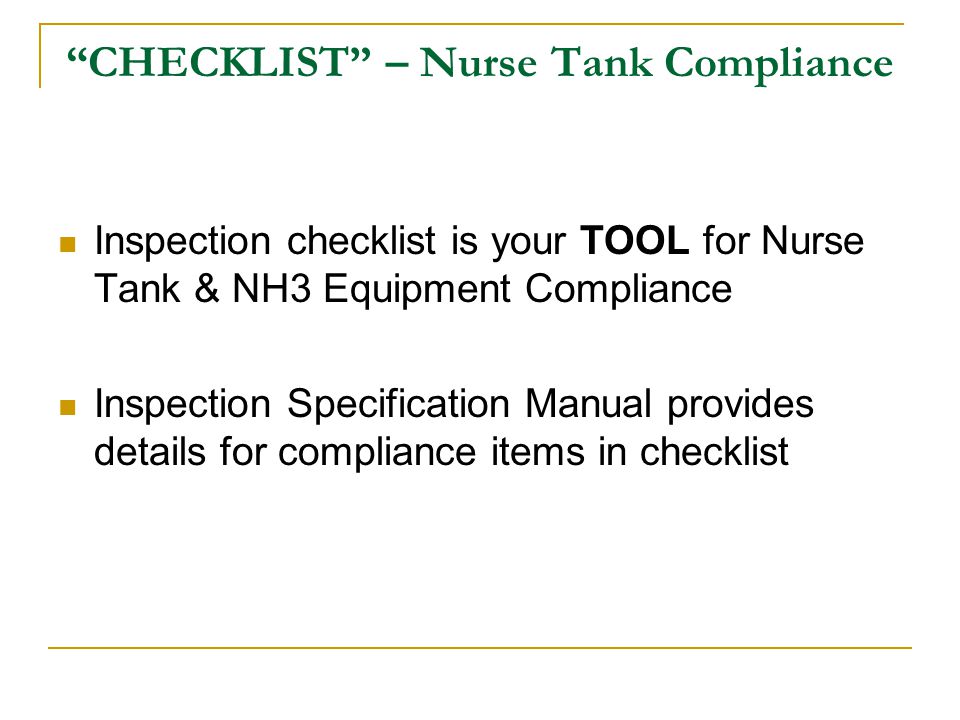This screenshot has width=960, height=720.
Task: Click the gold horizontal line above the title
Action: pos(472,24)
